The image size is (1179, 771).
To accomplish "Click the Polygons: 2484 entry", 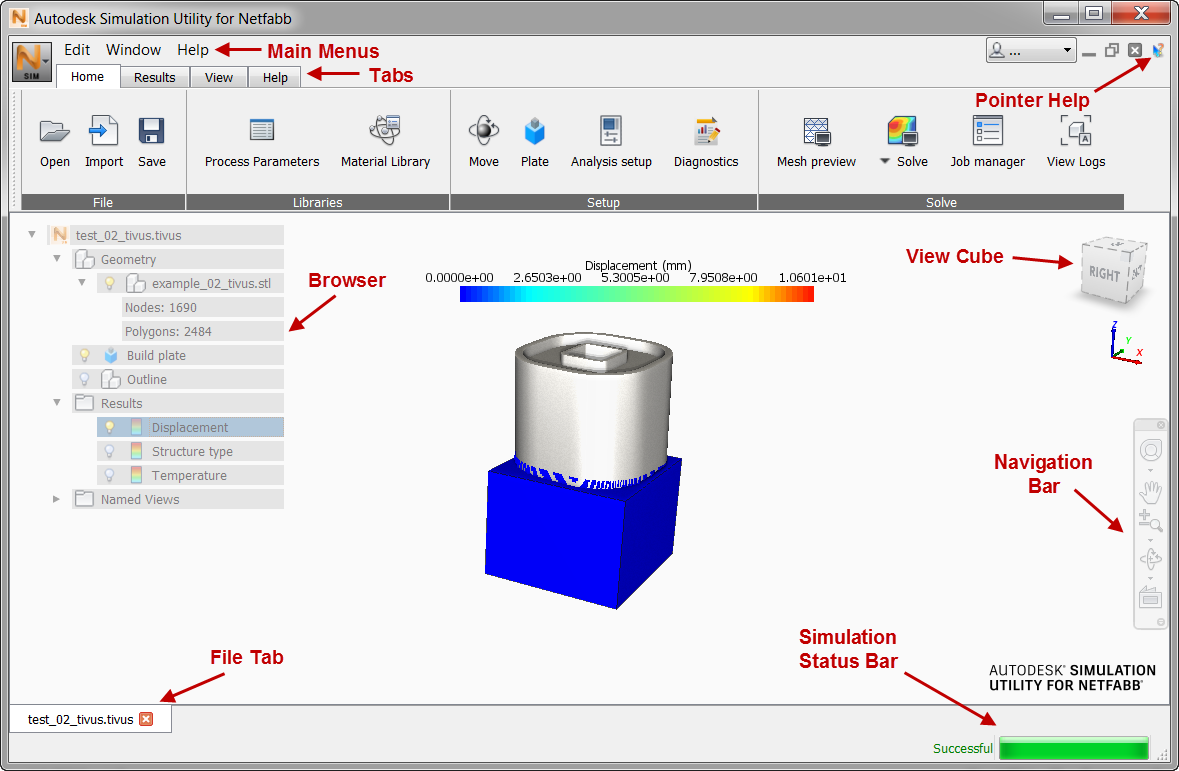I will pos(202,331).
